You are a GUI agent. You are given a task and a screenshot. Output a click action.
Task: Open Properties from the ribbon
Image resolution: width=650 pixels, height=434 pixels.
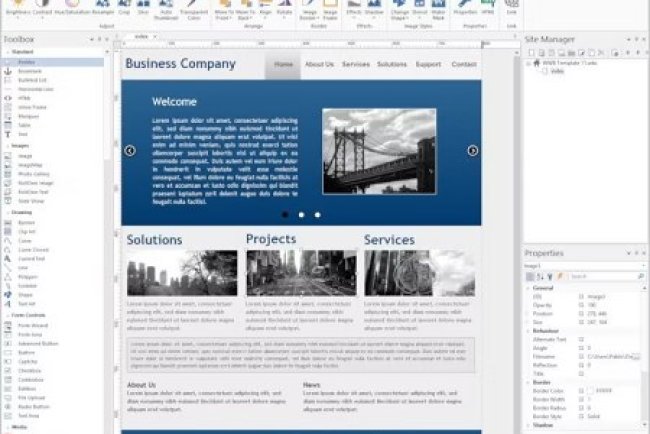point(465,8)
